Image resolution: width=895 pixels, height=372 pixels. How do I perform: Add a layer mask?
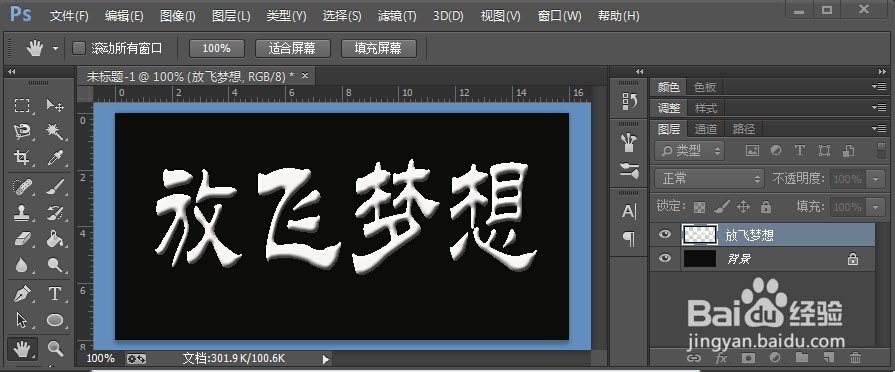(x=748, y=358)
